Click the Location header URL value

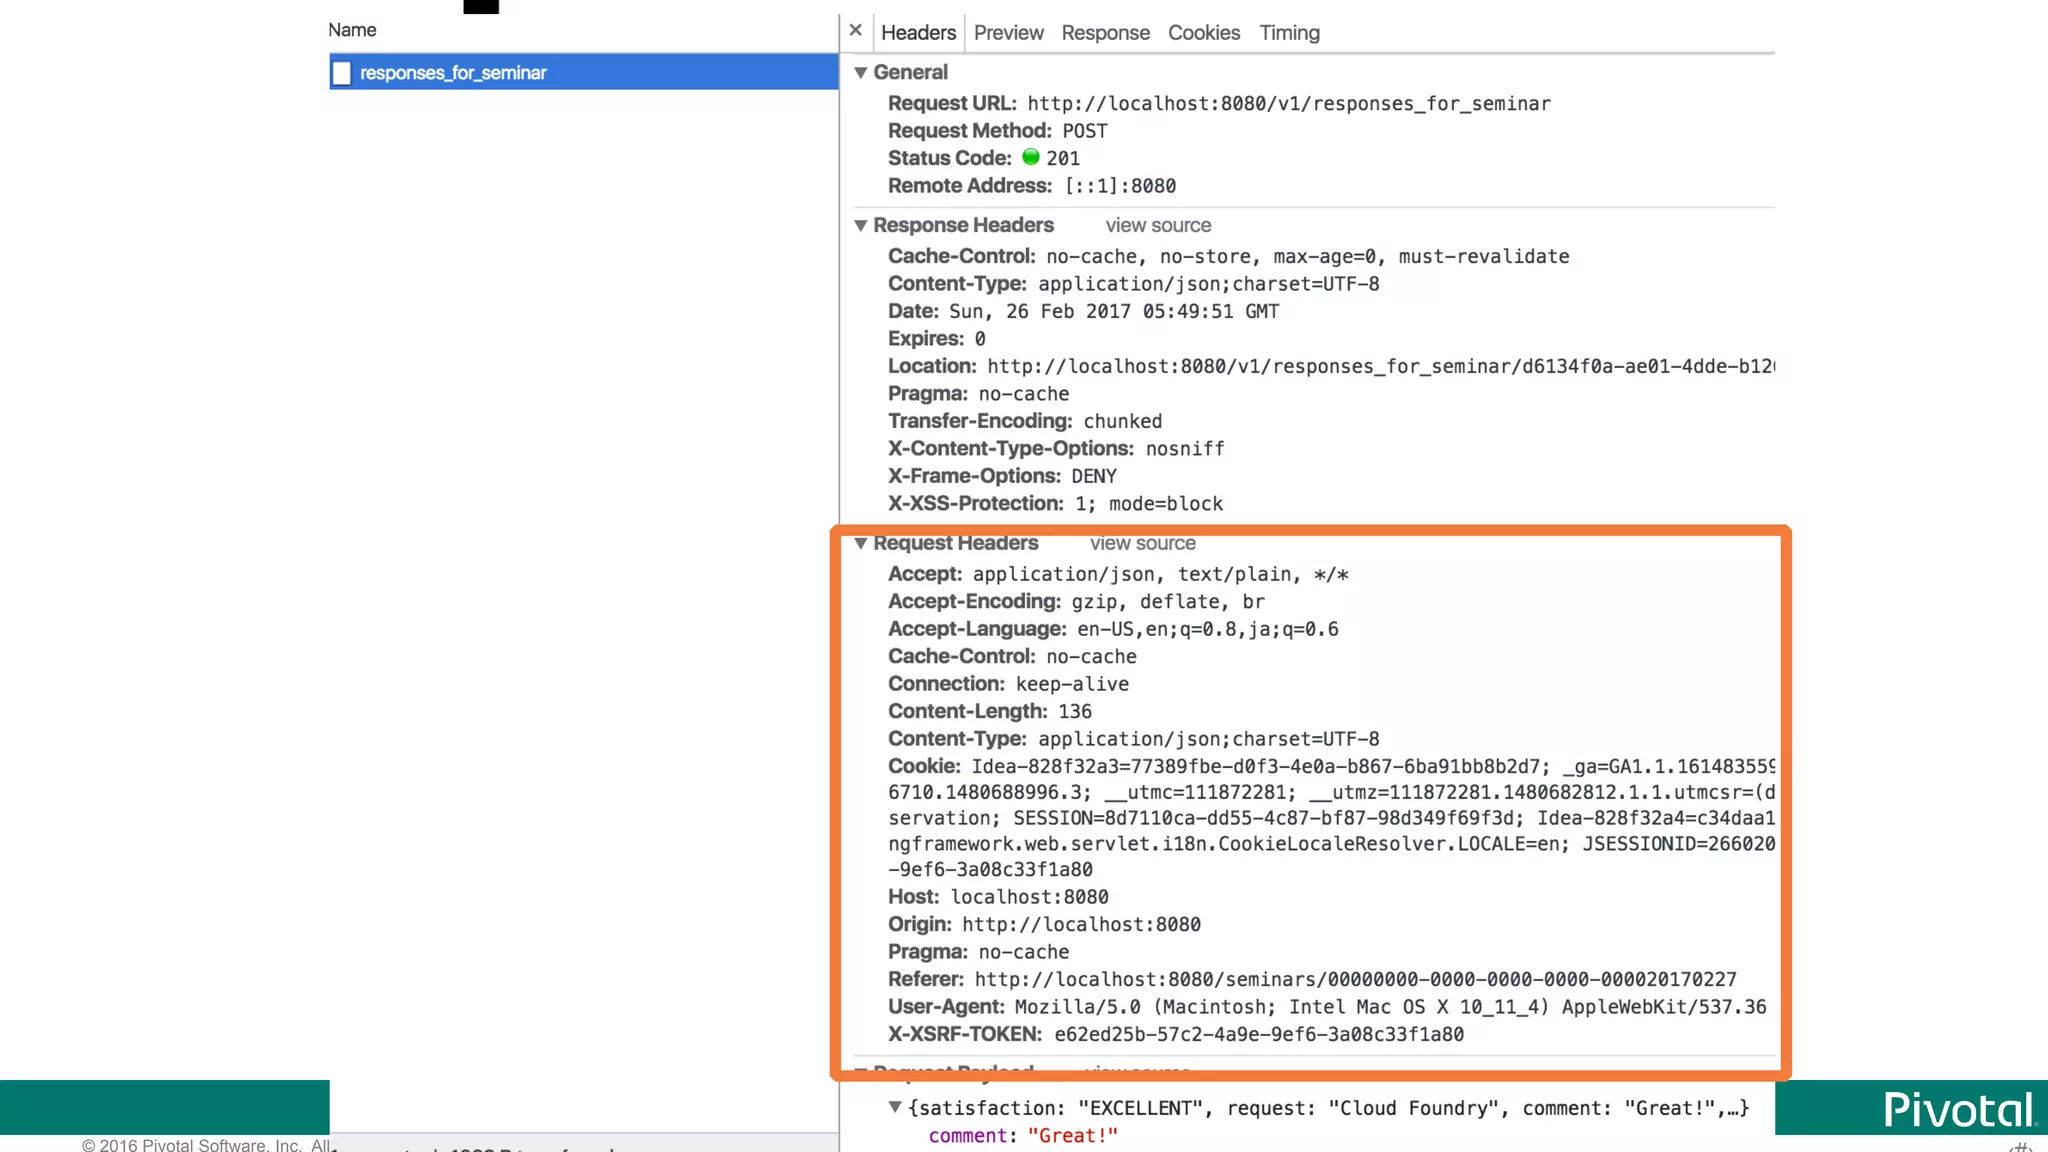click(x=1380, y=367)
